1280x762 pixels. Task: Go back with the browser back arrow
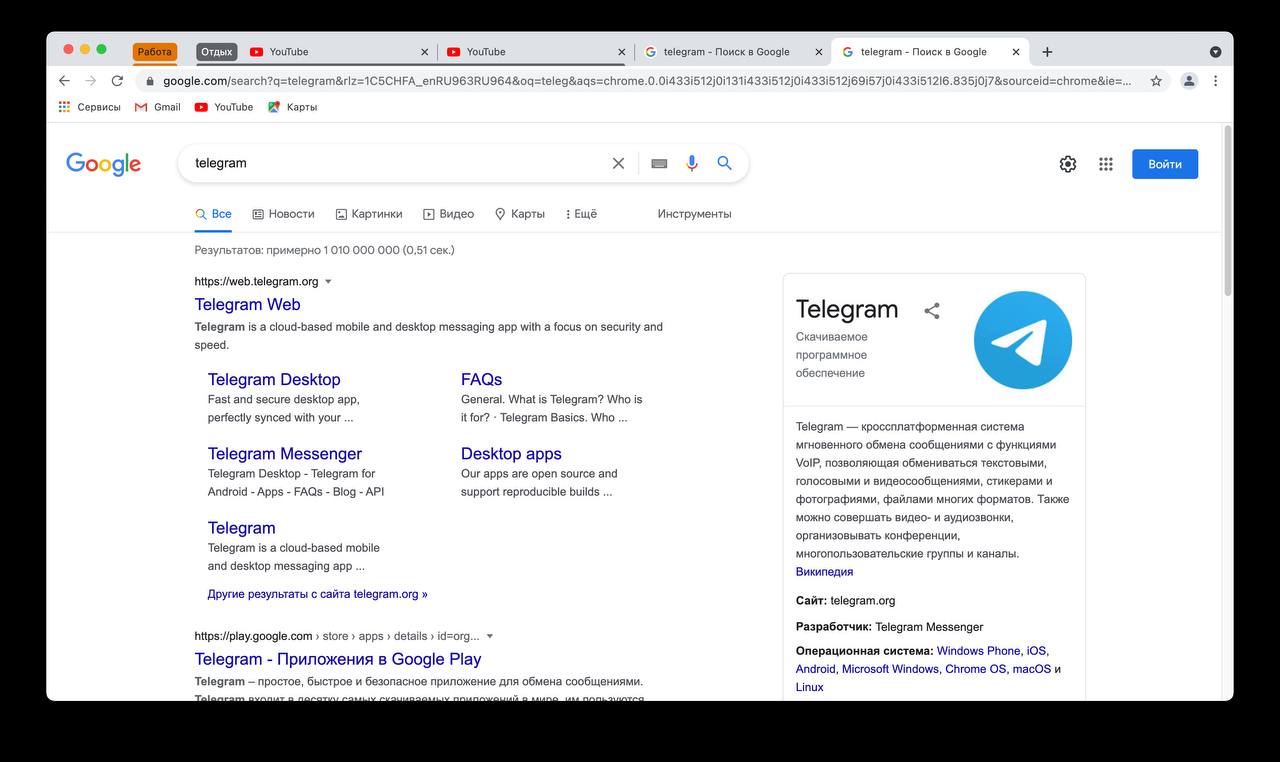coord(64,81)
